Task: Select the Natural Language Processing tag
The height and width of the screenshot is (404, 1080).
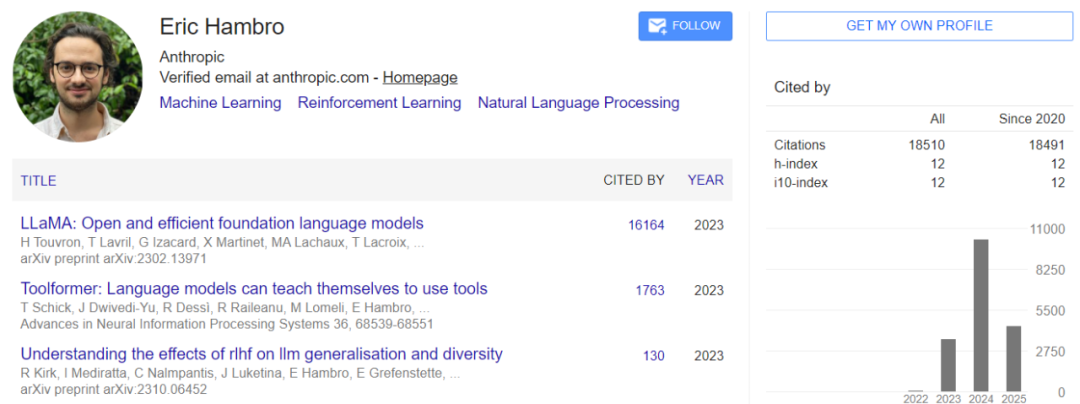Action: coord(578,102)
